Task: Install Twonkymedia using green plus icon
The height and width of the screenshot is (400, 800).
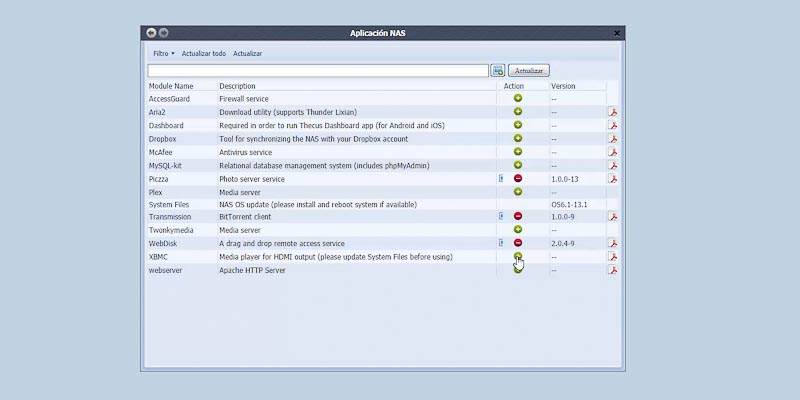Action: [518, 229]
